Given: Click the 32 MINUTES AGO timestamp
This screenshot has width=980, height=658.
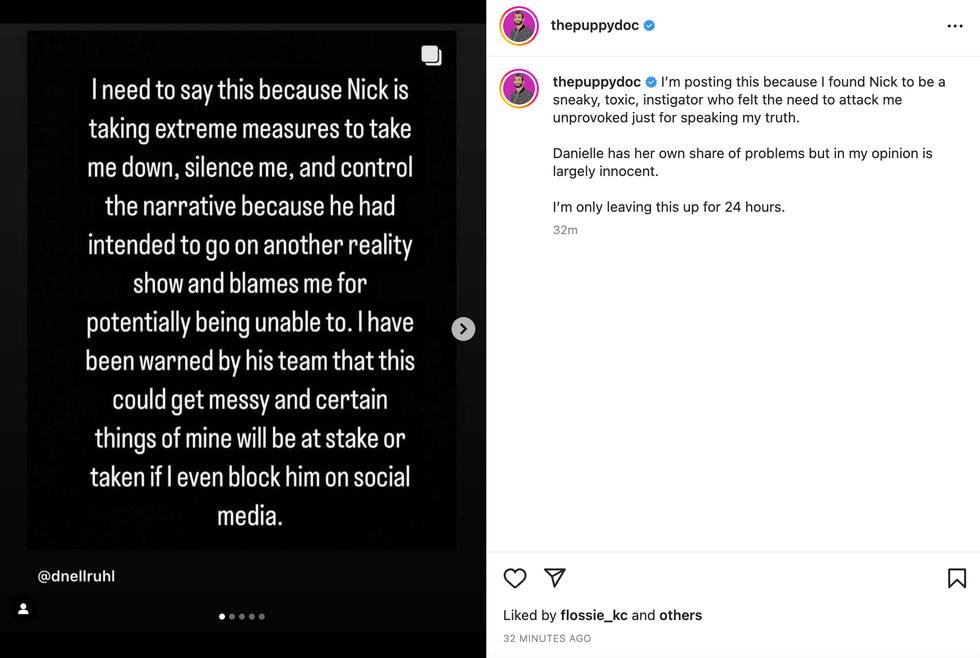Looking at the screenshot, I should 547,638.
